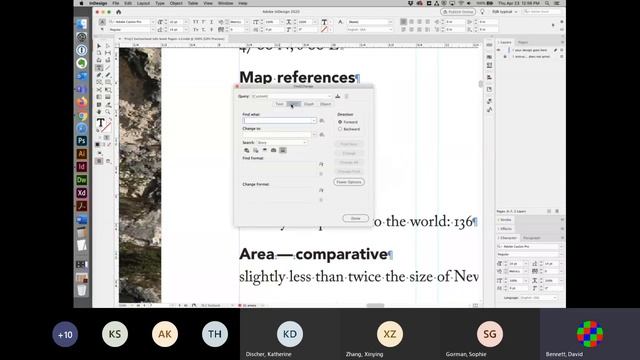The height and width of the screenshot is (360, 640).
Task: Click the large T formatting-affects-text icon
Action: (x=100, y=122)
